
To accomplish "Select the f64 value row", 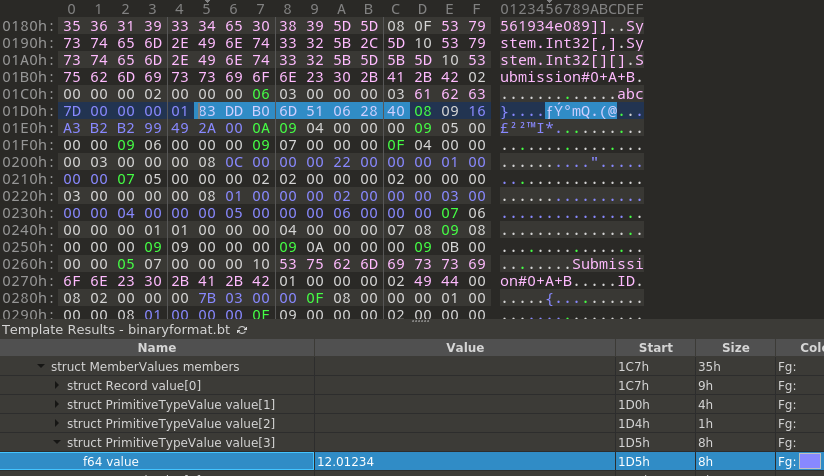I will [x=412, y=461].
